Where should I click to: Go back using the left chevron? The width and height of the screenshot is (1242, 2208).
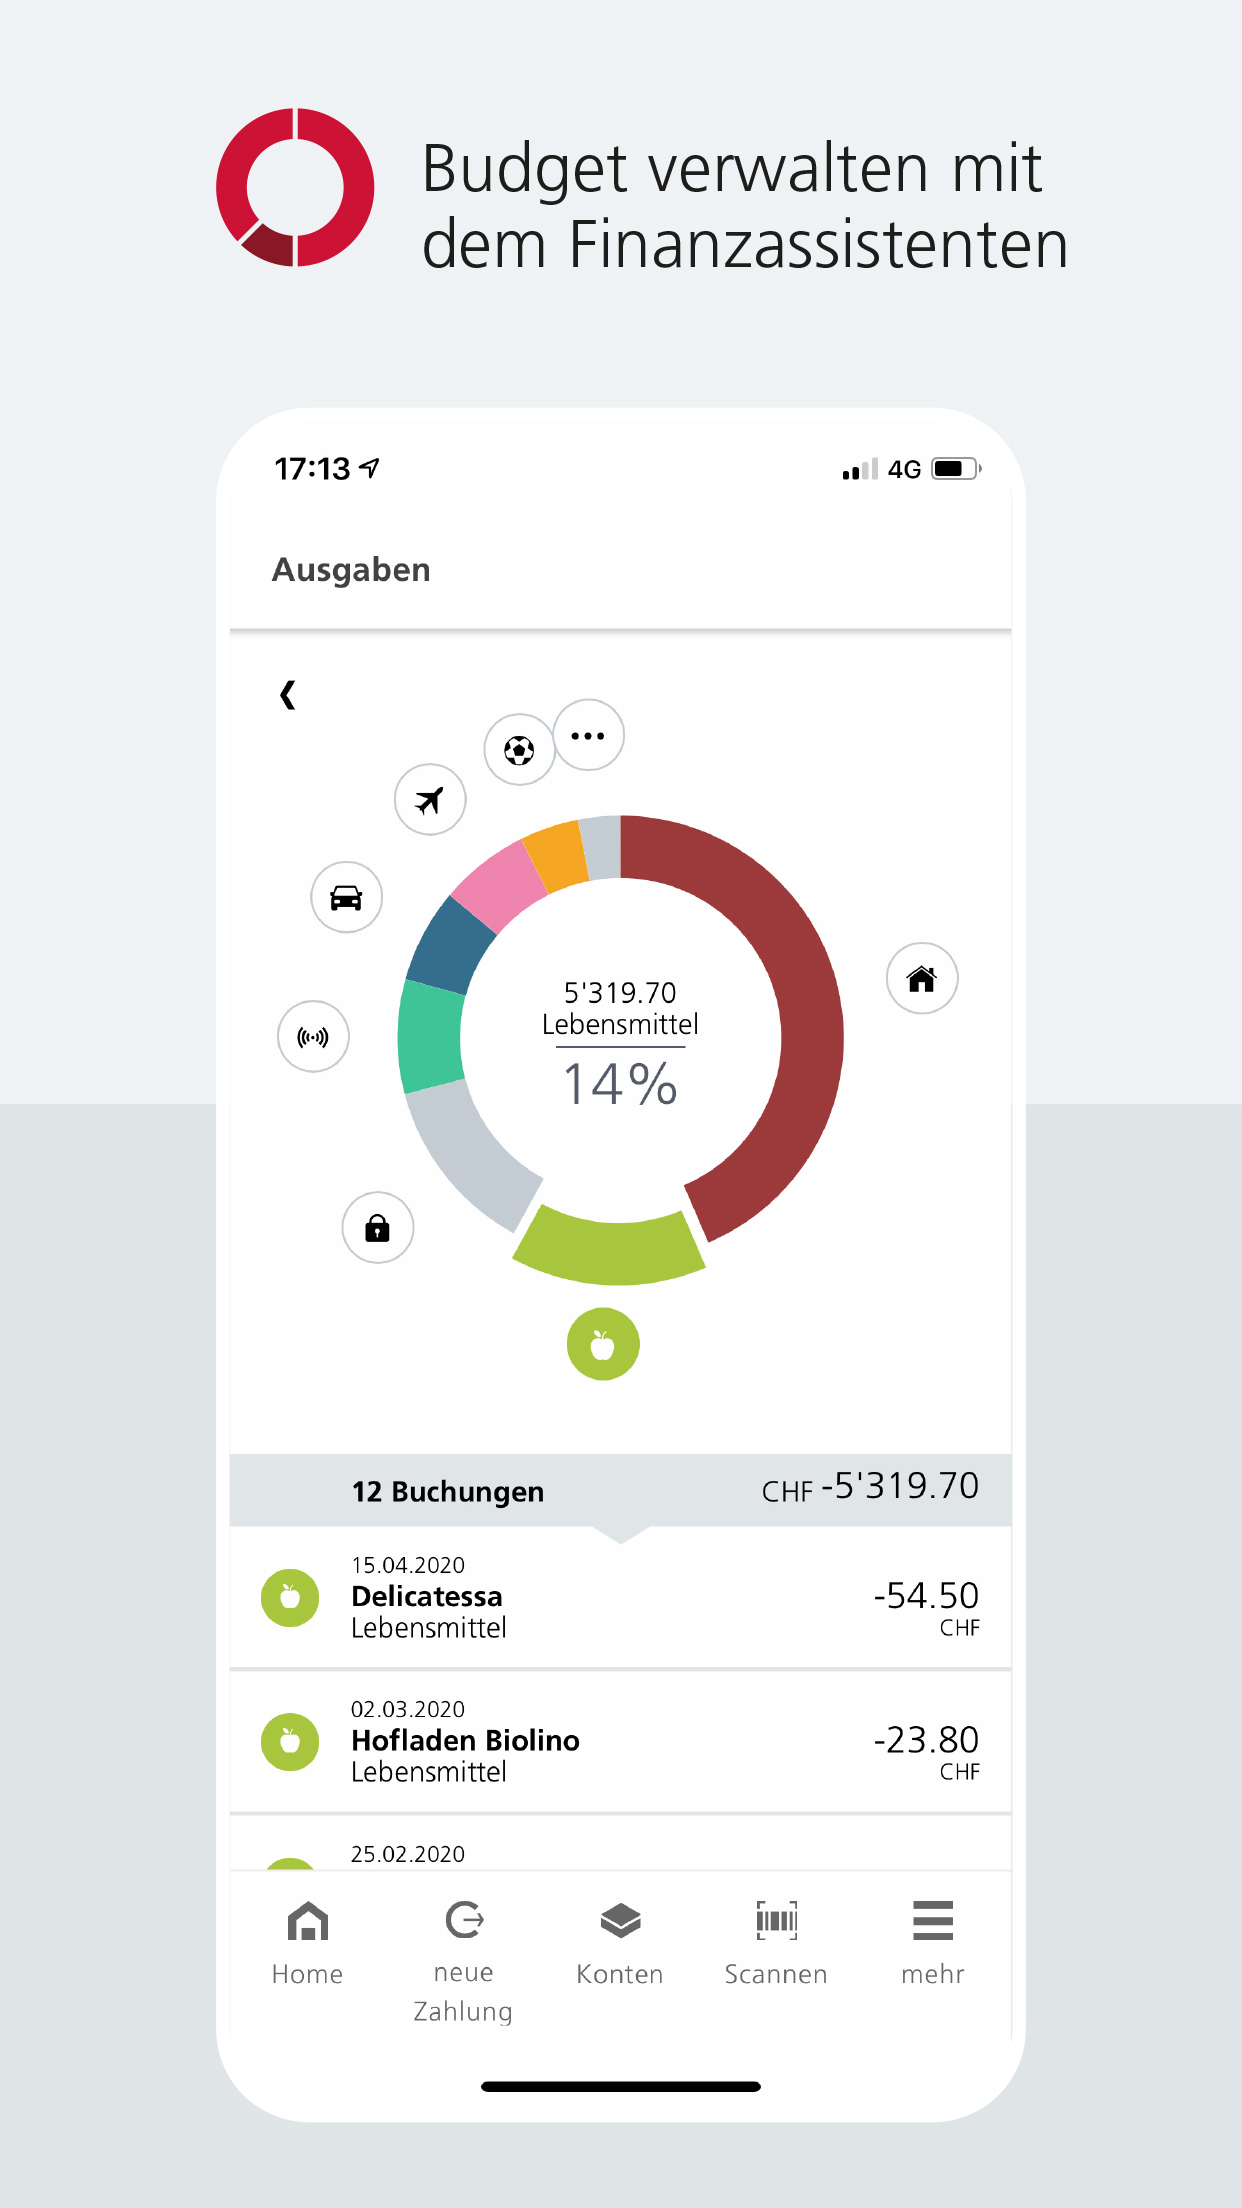pyautogui.click(x=288, y=695)
